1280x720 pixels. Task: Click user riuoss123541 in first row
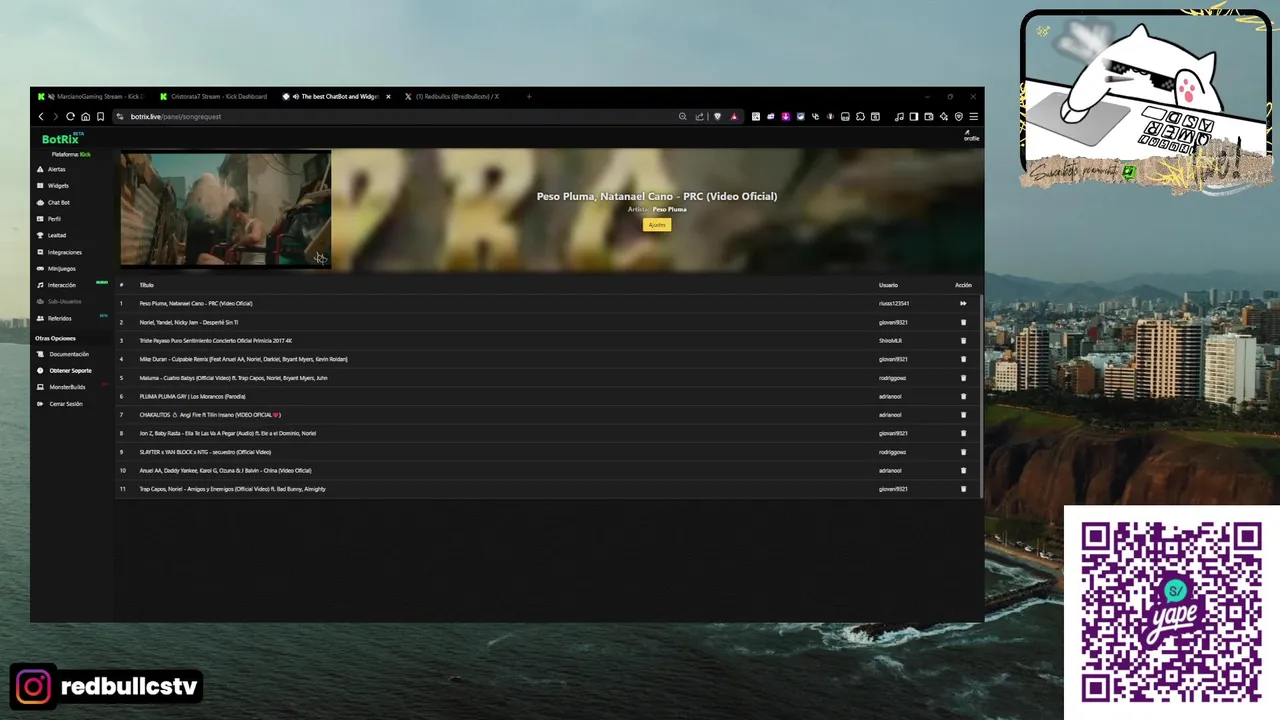click(x=894, y=303)
